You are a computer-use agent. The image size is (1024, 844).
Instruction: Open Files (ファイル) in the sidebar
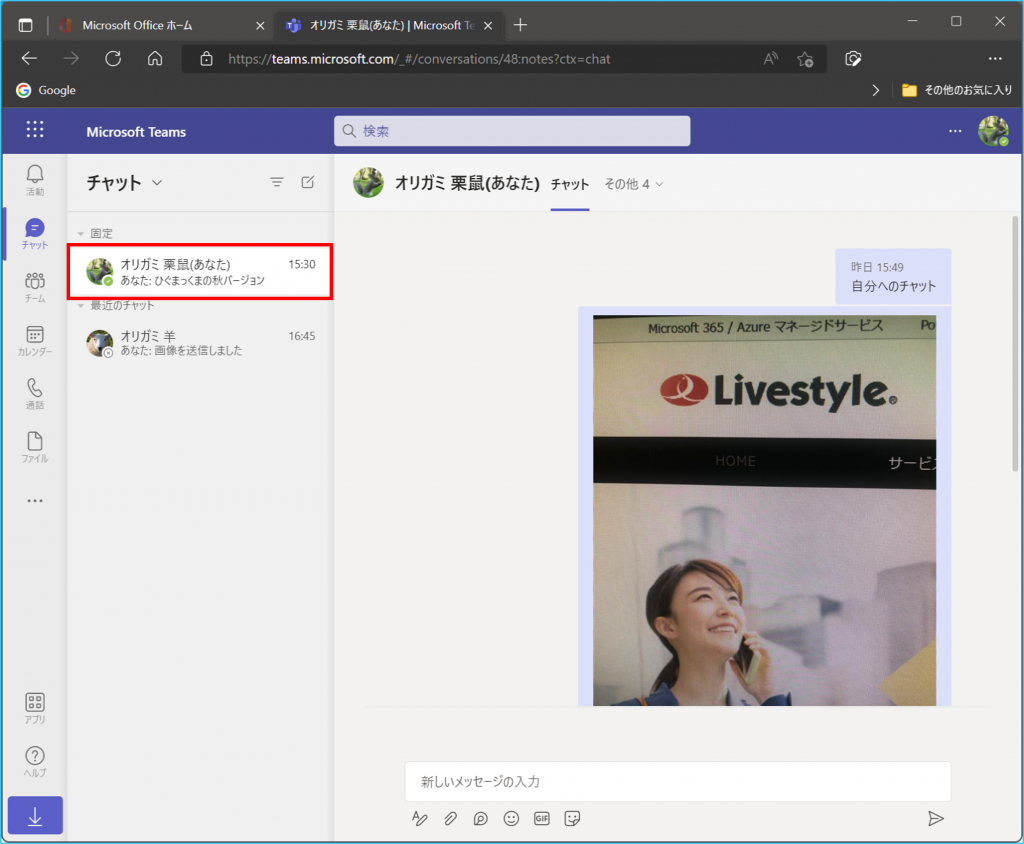coord(35,447)
